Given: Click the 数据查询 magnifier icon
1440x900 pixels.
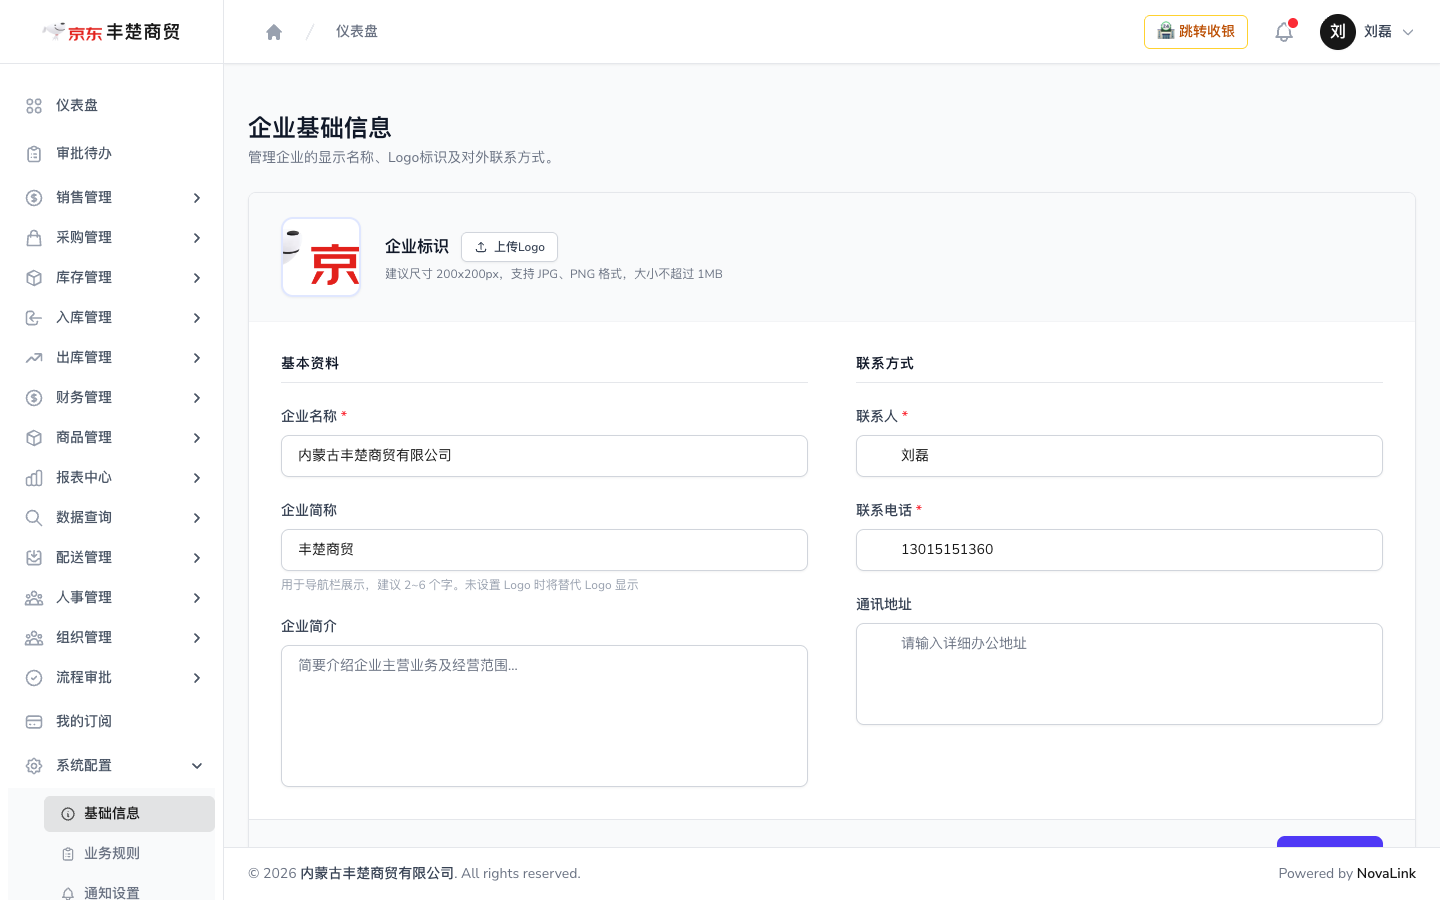Looking at the screenshot, I should point(34,518).
